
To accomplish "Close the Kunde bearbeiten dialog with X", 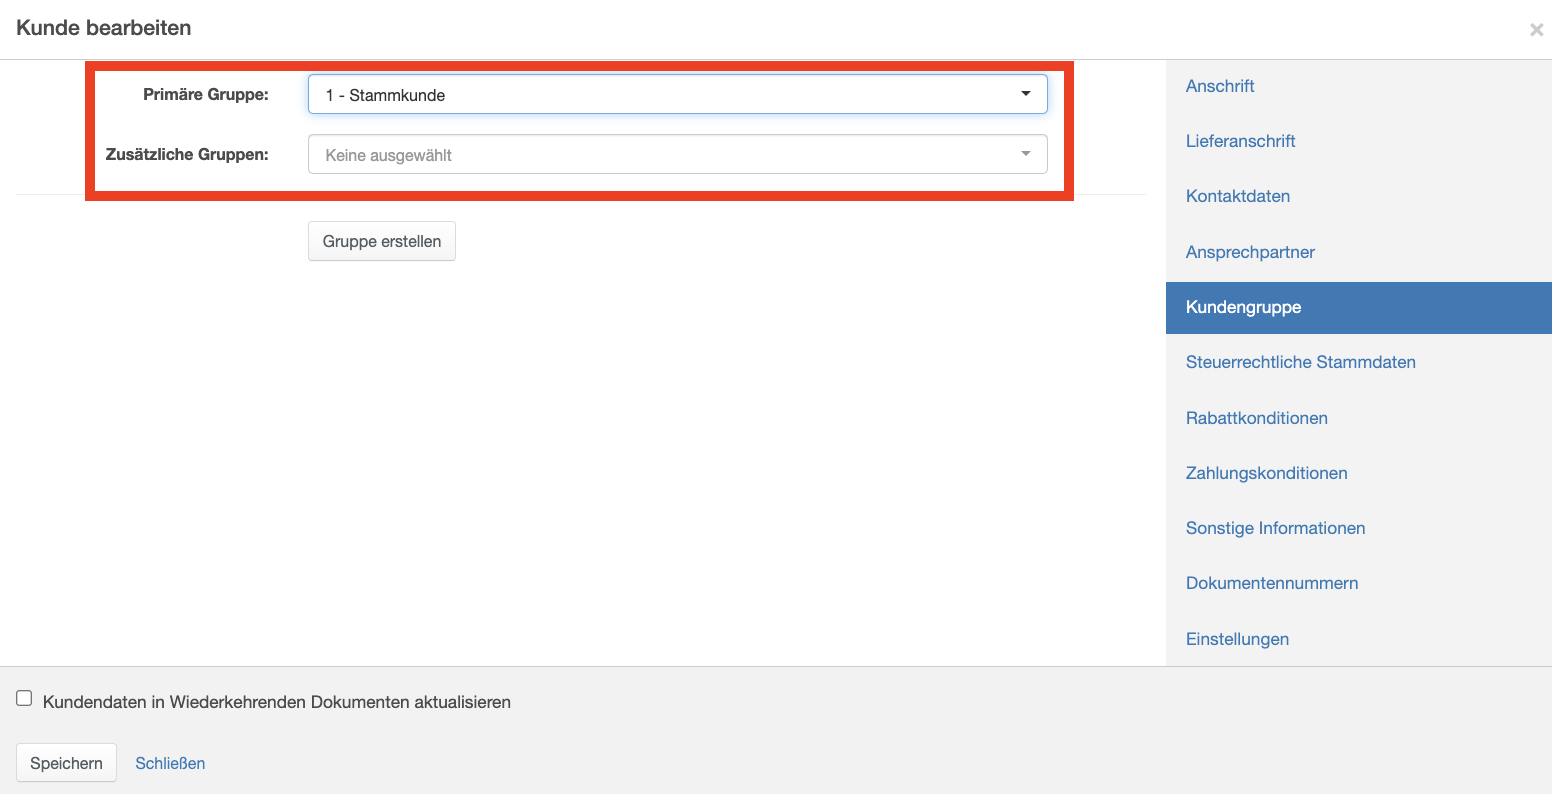I will pos(1536,30).
